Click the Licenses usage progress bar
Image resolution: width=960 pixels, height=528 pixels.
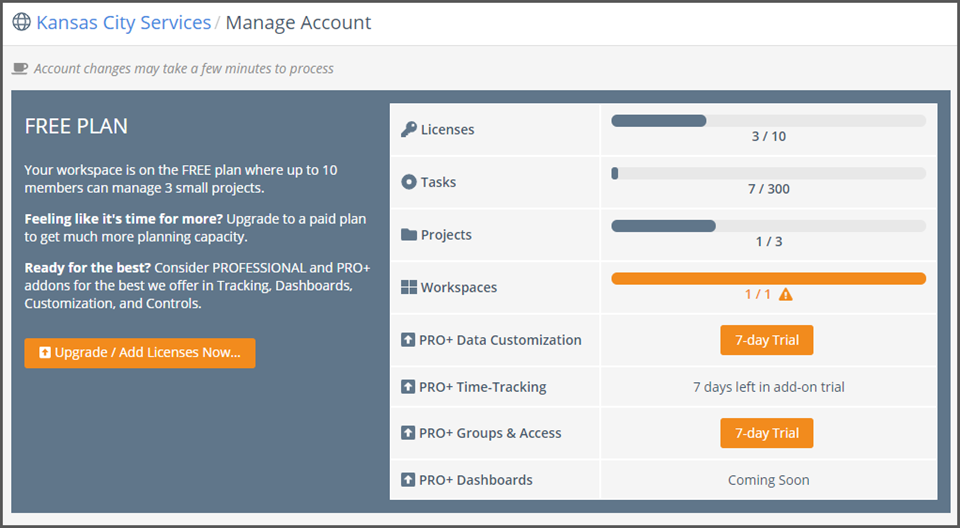point(768,121)
